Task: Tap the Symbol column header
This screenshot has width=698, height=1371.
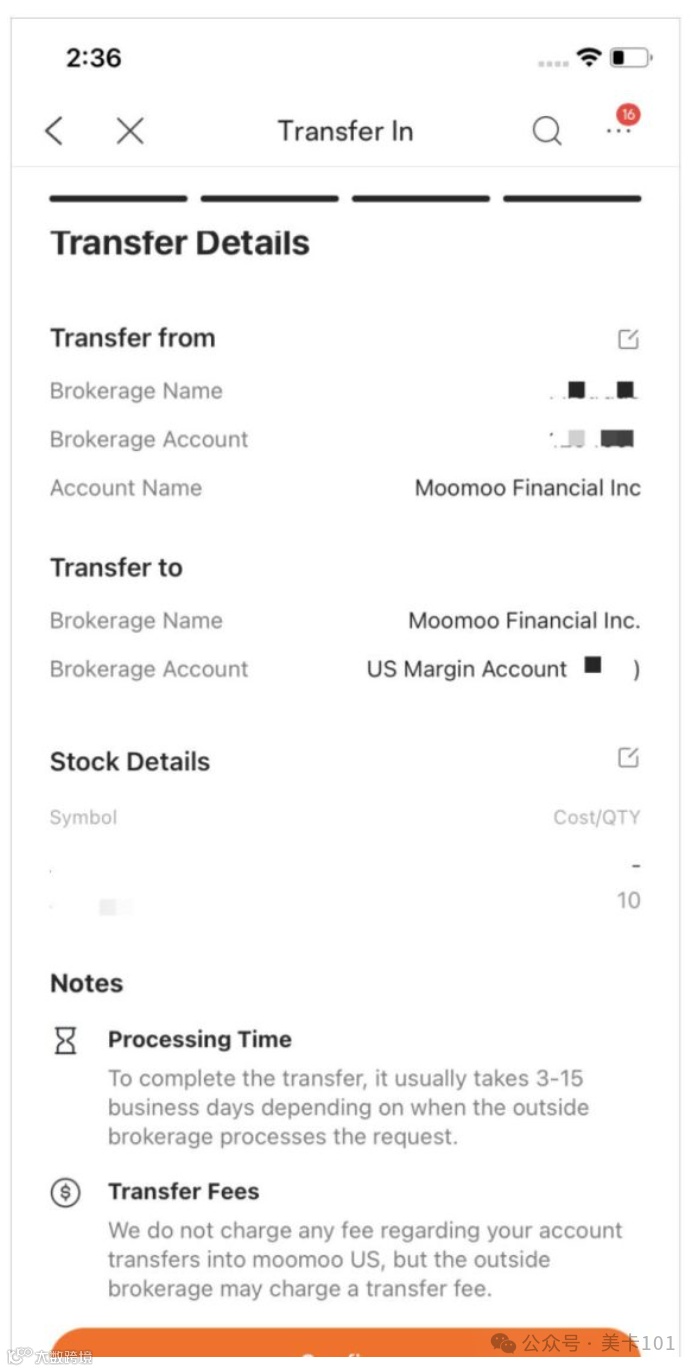Action: [x=84, y=817]
